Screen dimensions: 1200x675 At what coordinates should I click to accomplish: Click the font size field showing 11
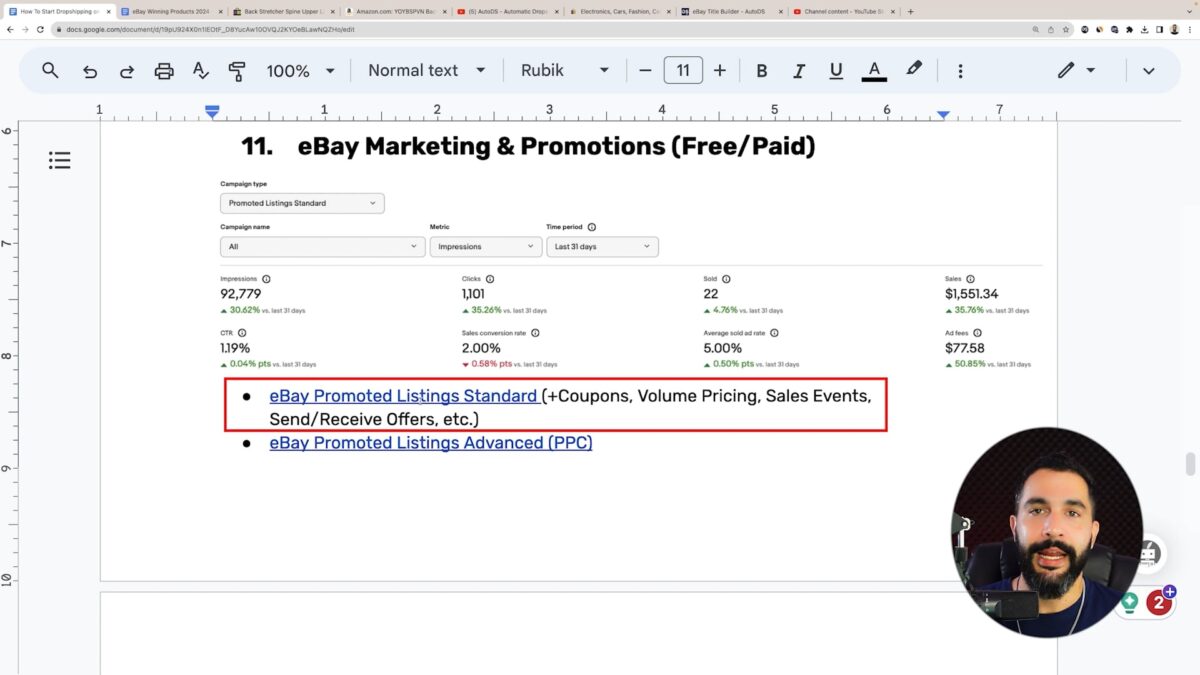tap(683, 71)
